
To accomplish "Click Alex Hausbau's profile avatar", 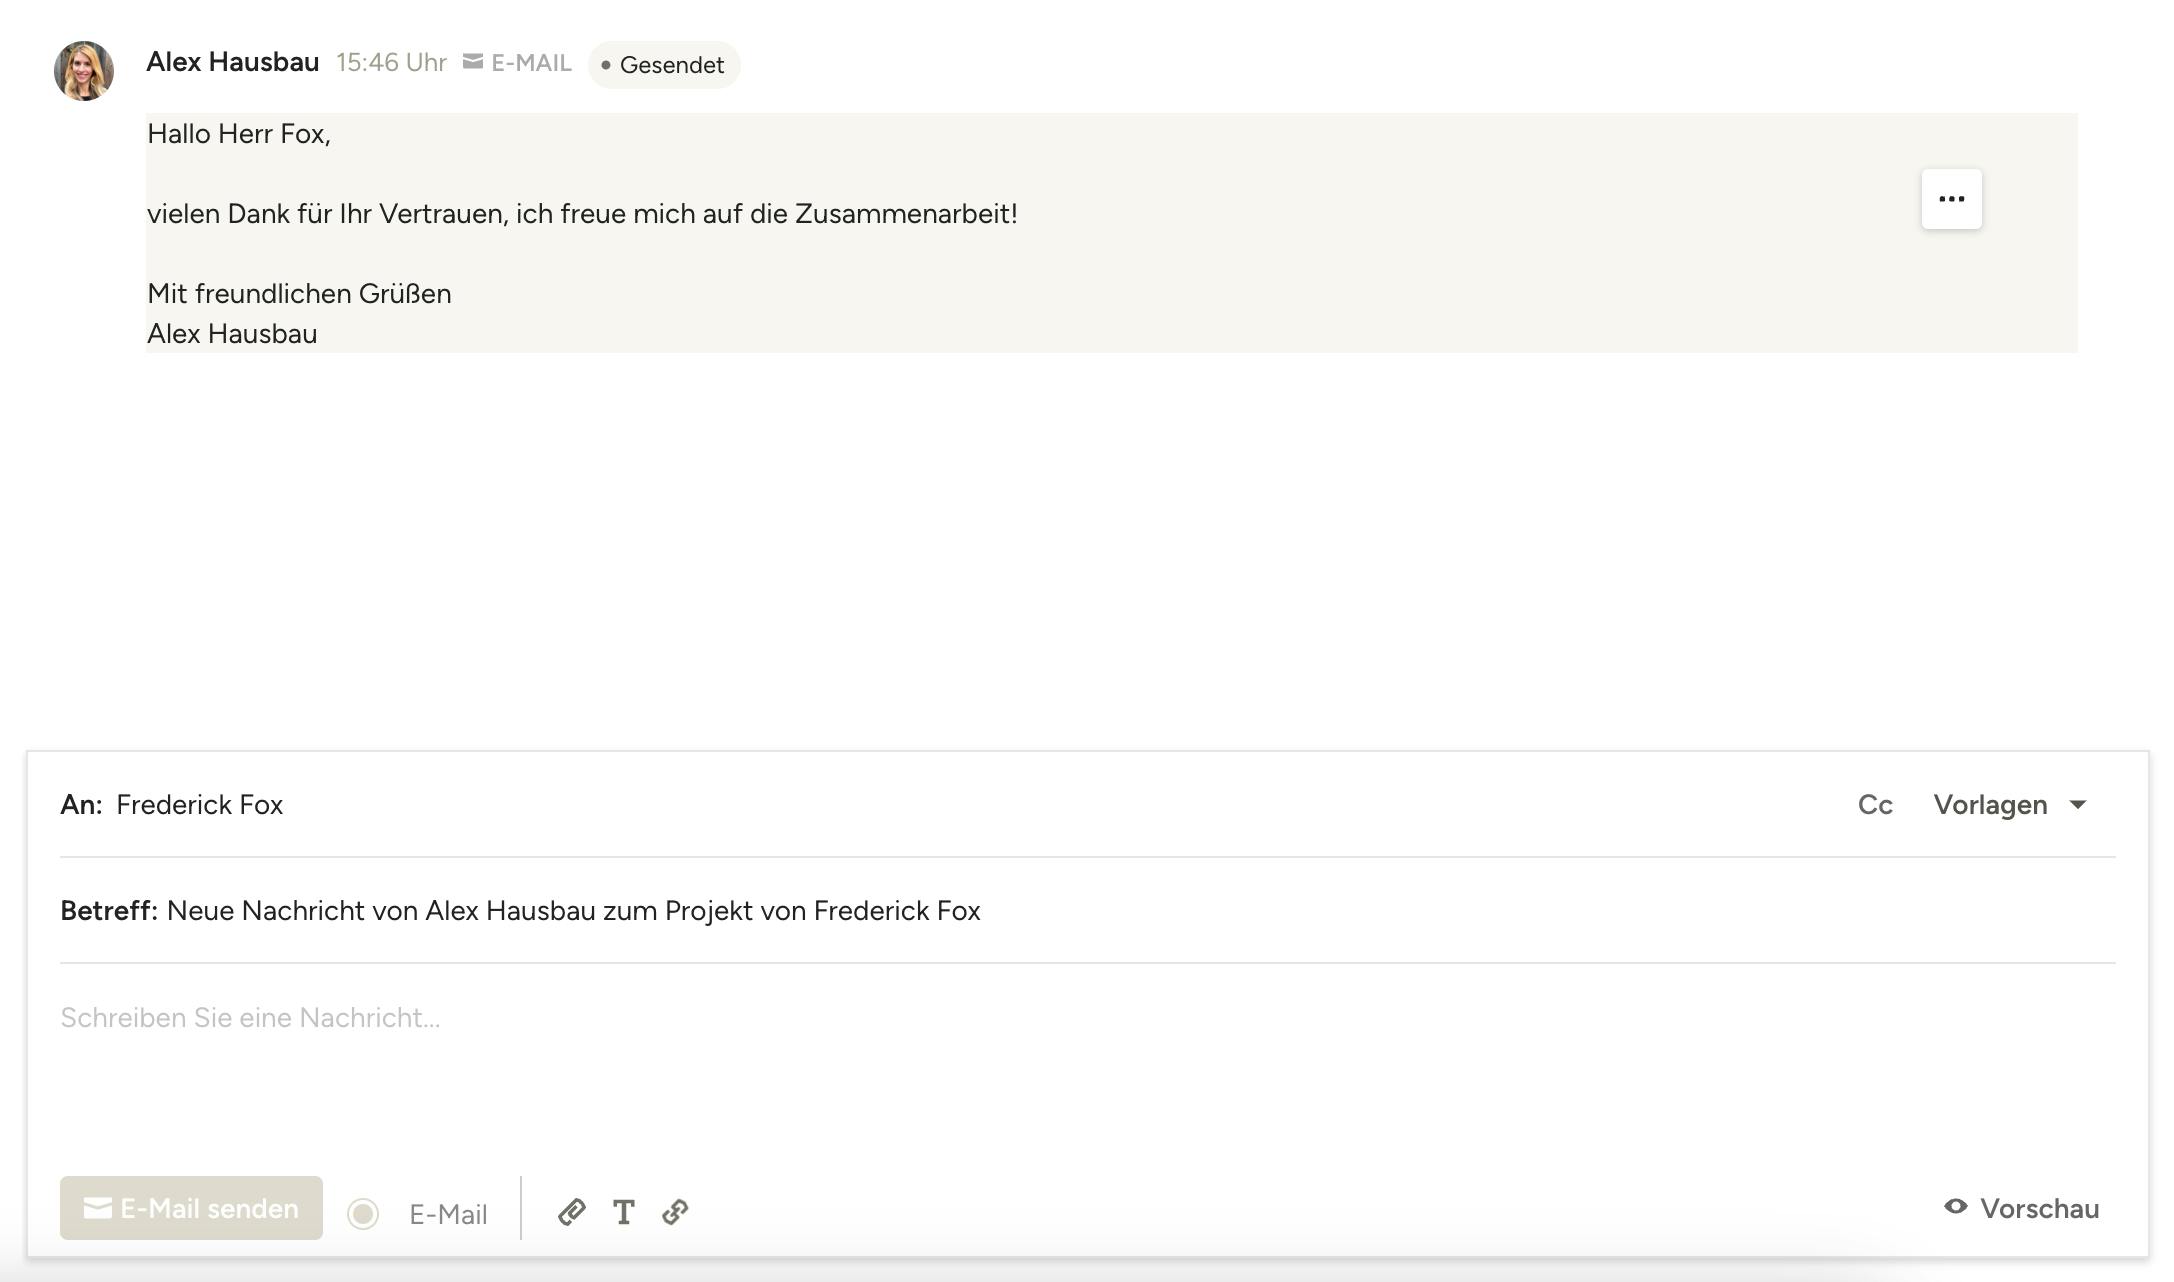I will (x=84, y=71).
